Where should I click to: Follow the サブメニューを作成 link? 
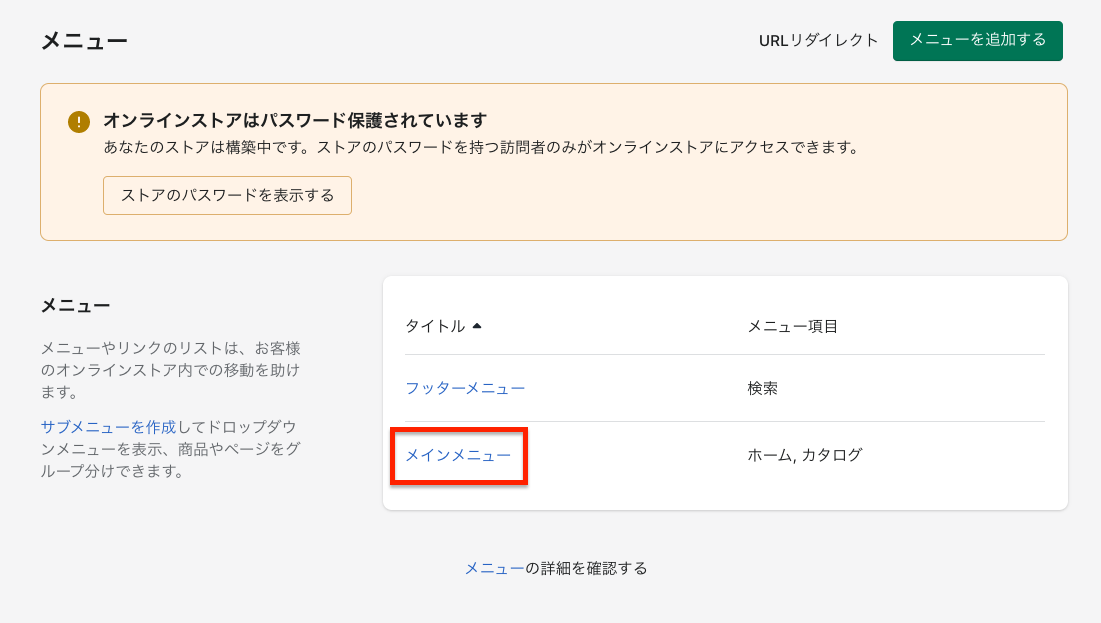[108, 427]
